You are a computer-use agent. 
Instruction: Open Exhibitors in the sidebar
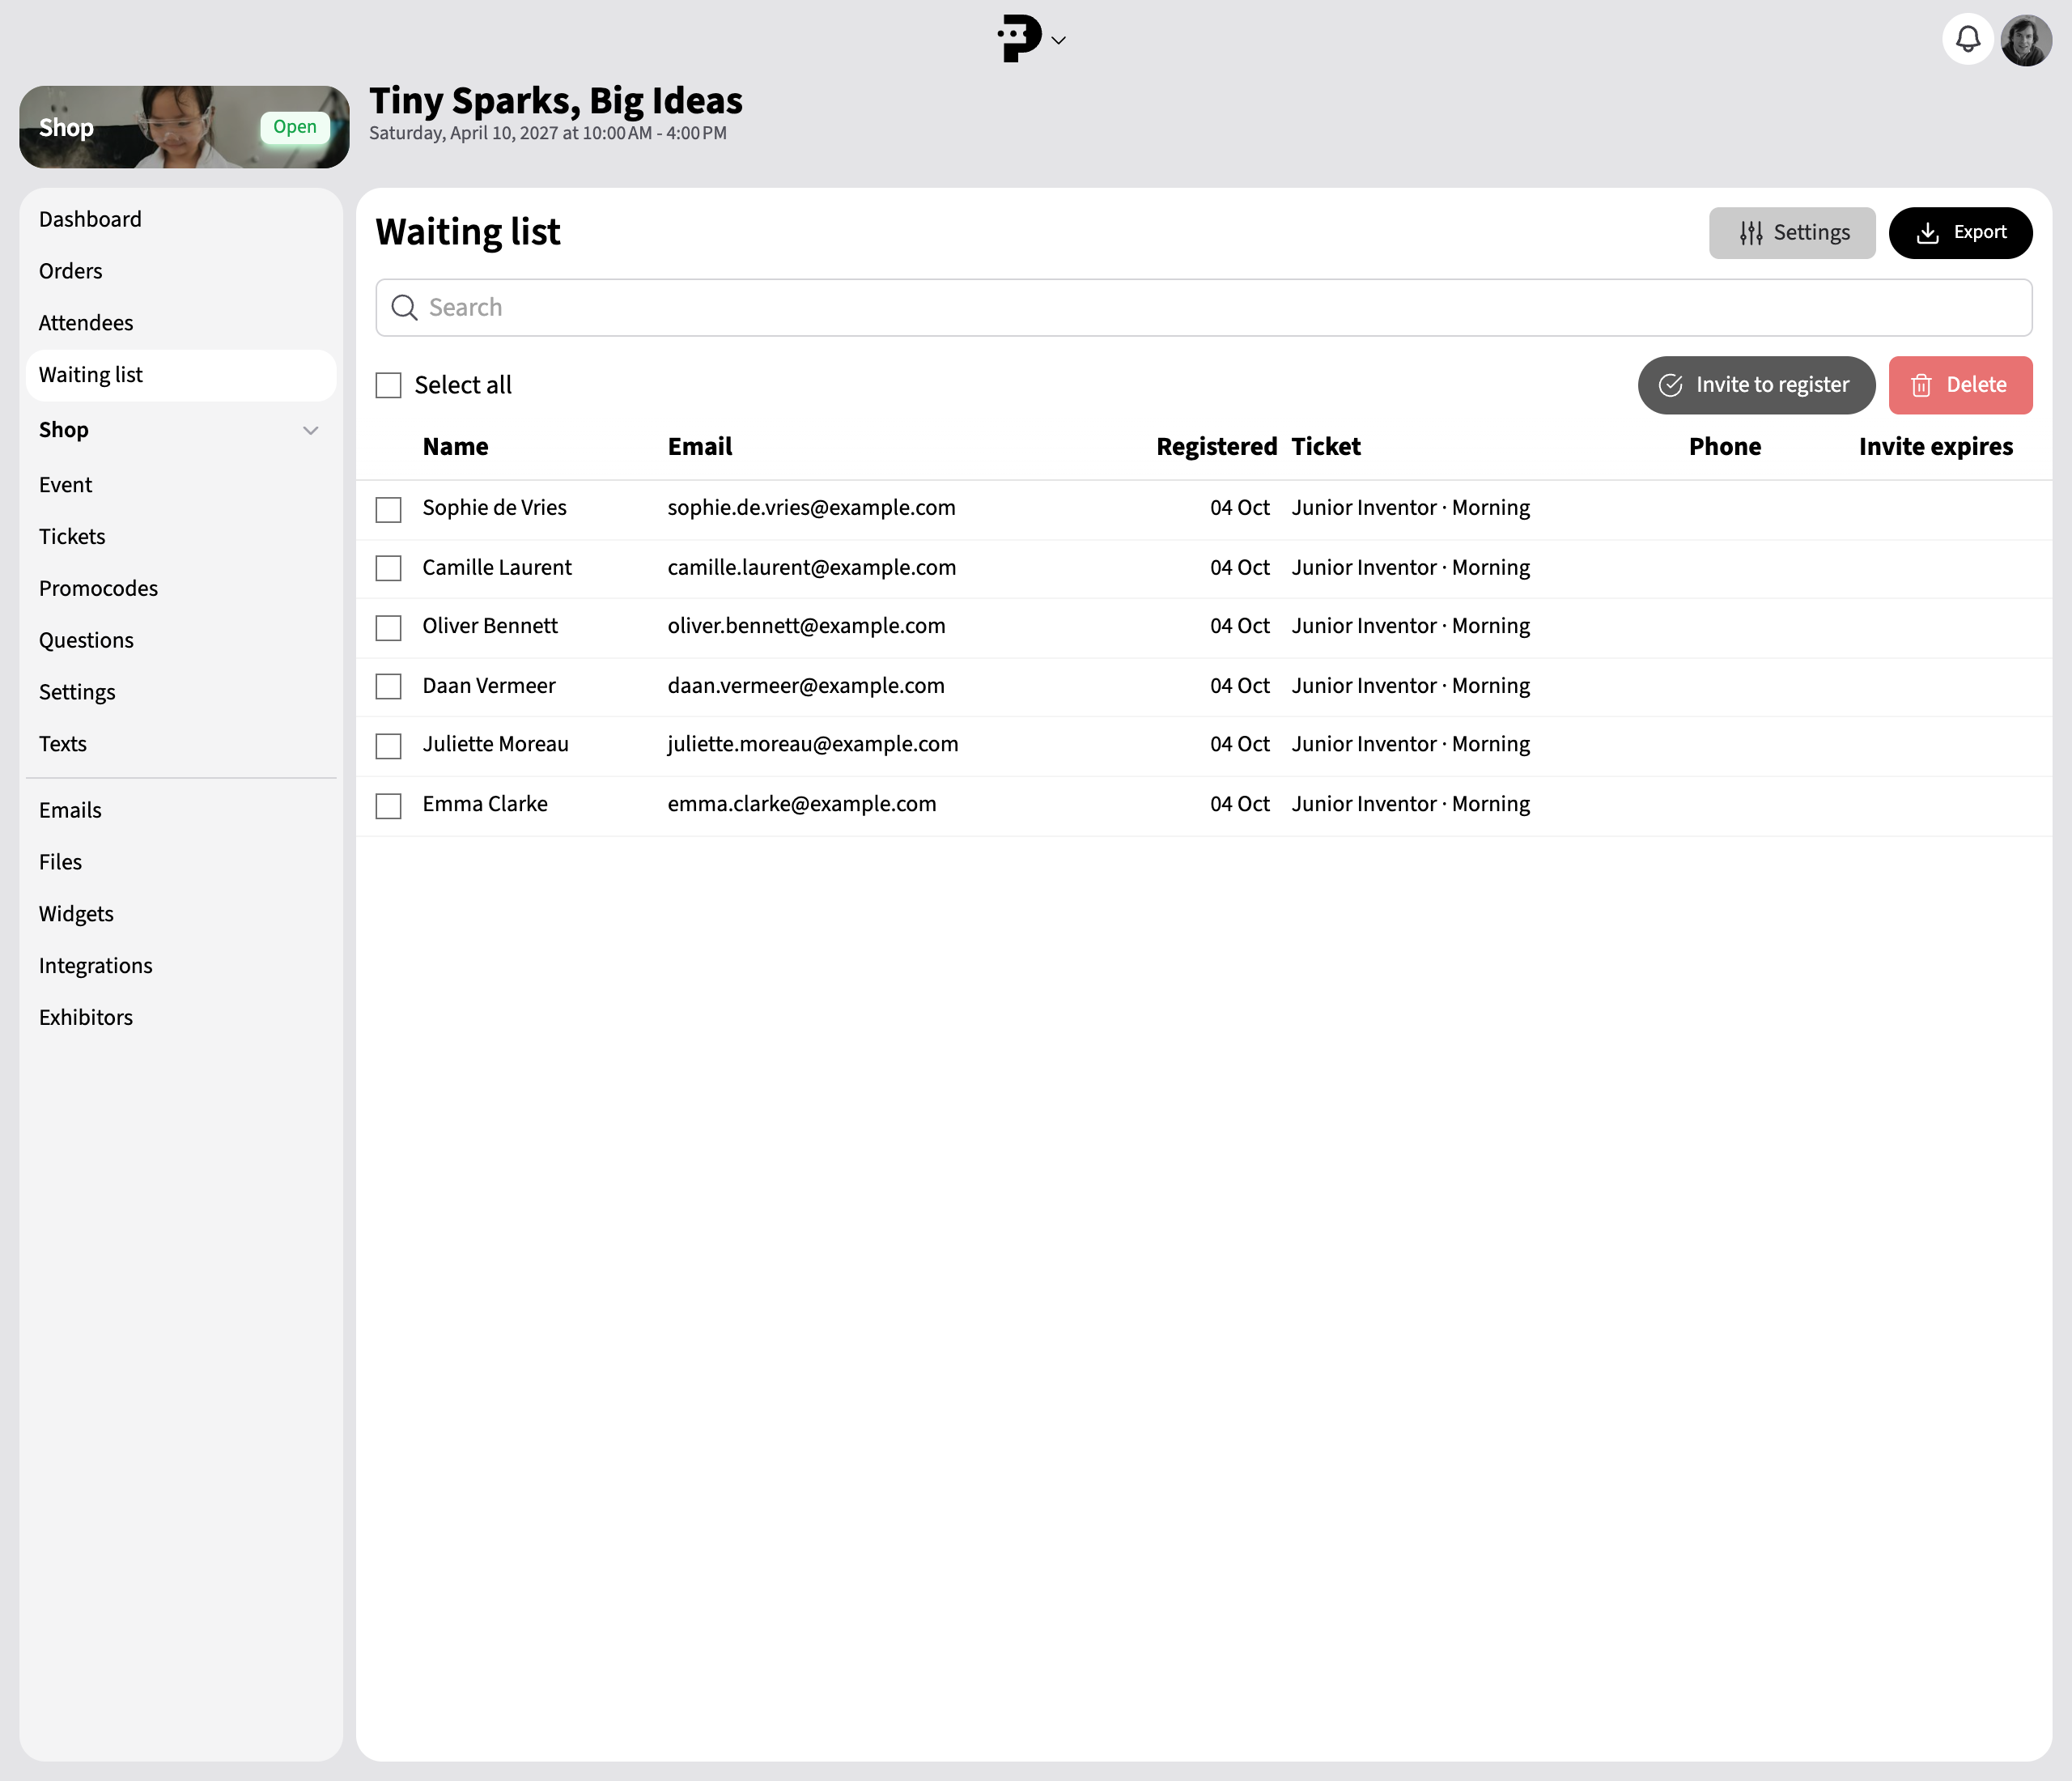click(180, 1019)
